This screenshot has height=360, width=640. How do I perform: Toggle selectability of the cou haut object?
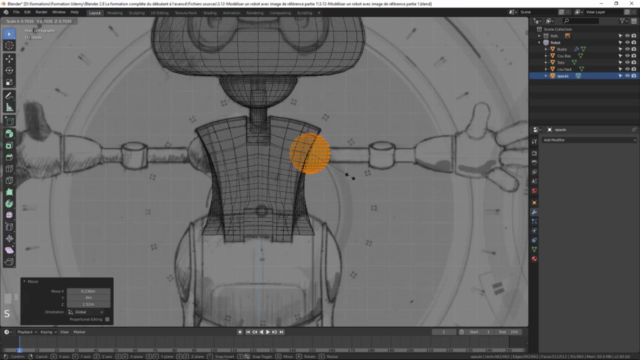[620, 69]
